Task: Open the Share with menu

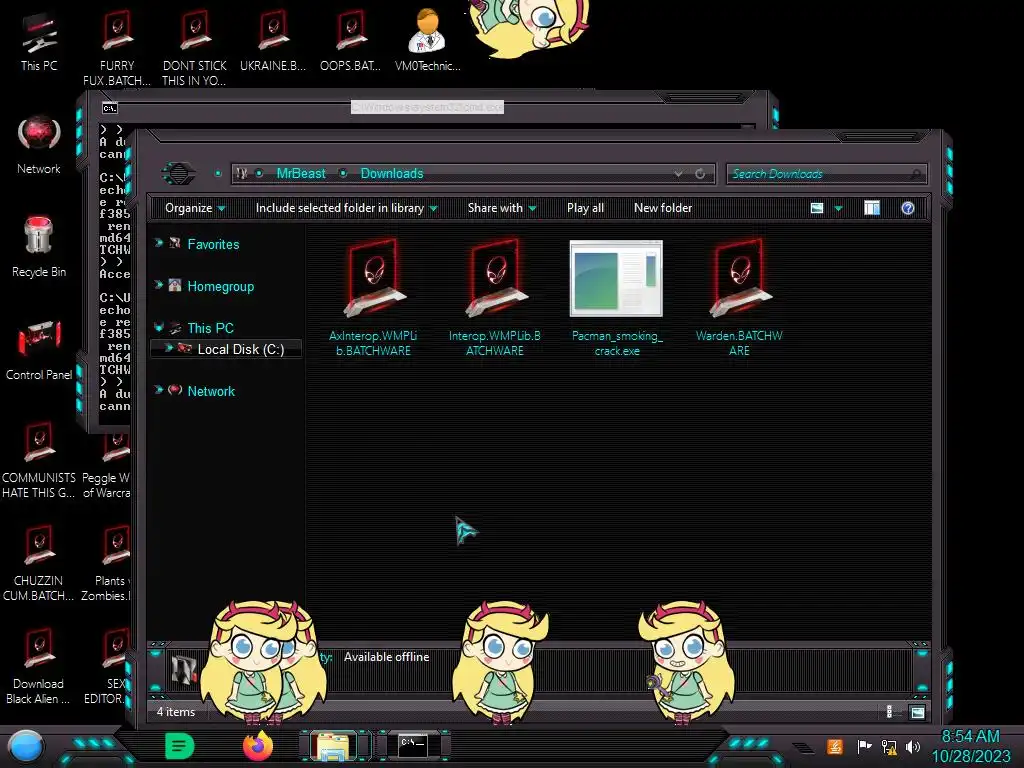Action: click(x=502, y=208)
